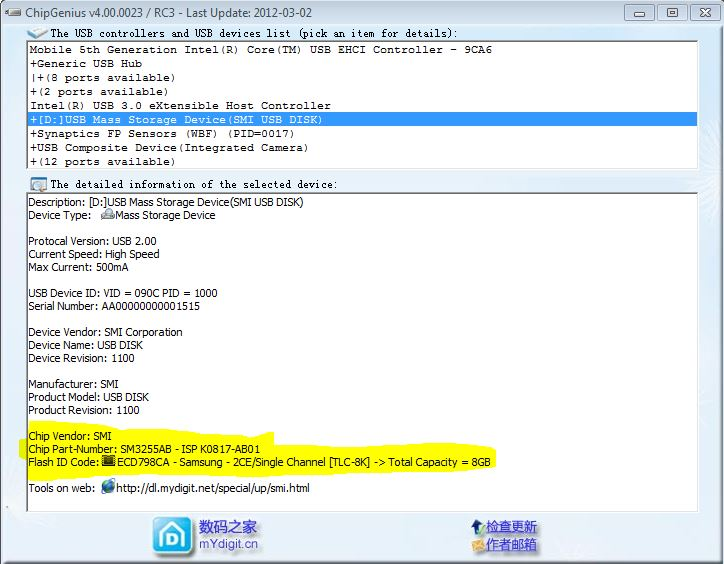Click the Product Revision: 1100 line
This screenshot has width=724, height=564.
tap(84, 410)
